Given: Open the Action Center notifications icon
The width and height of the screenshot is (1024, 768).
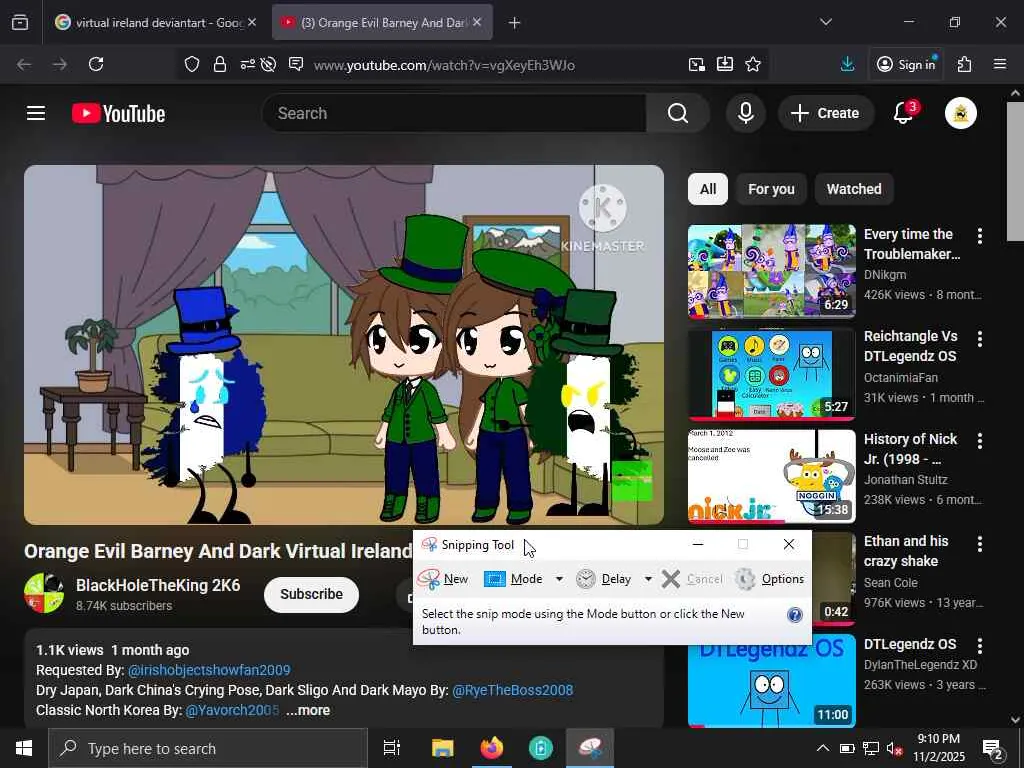Looking at the screenshot, I should click(x=993, y=748).
